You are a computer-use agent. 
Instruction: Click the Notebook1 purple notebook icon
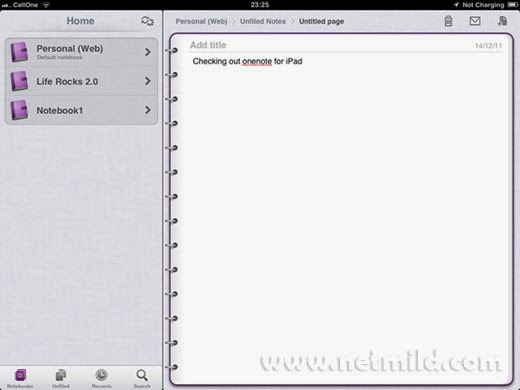click(x=19, y=110)
